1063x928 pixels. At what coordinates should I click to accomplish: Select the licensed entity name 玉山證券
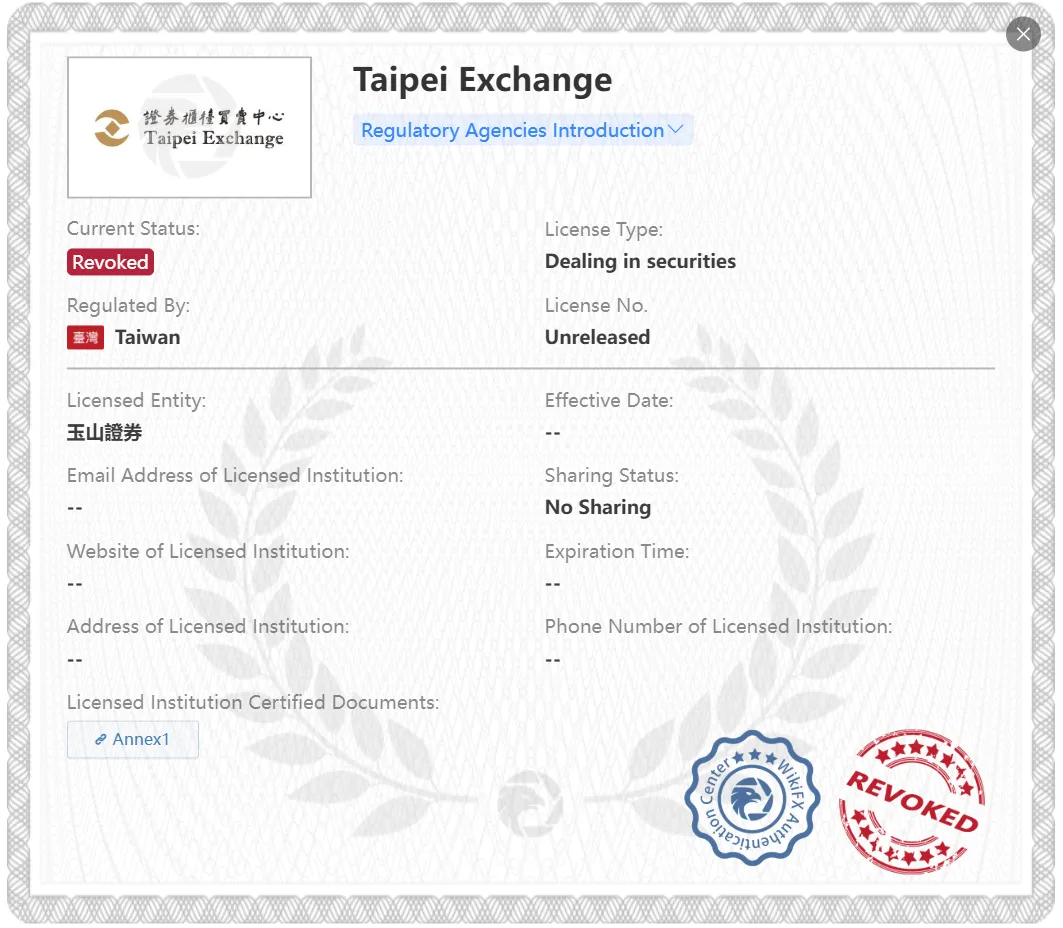coord(104,432)
